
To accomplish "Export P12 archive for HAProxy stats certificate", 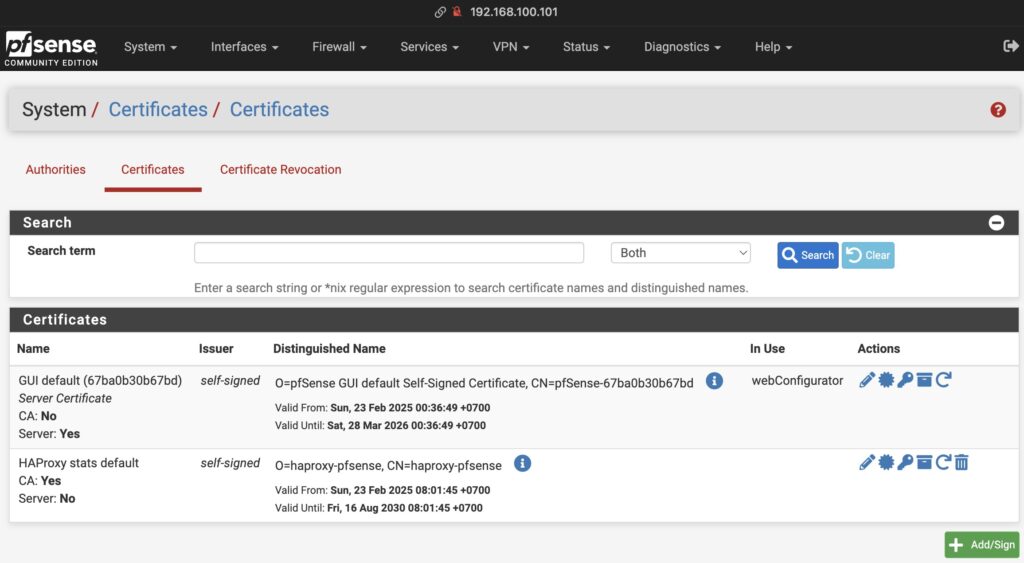I will coord(924,462).
